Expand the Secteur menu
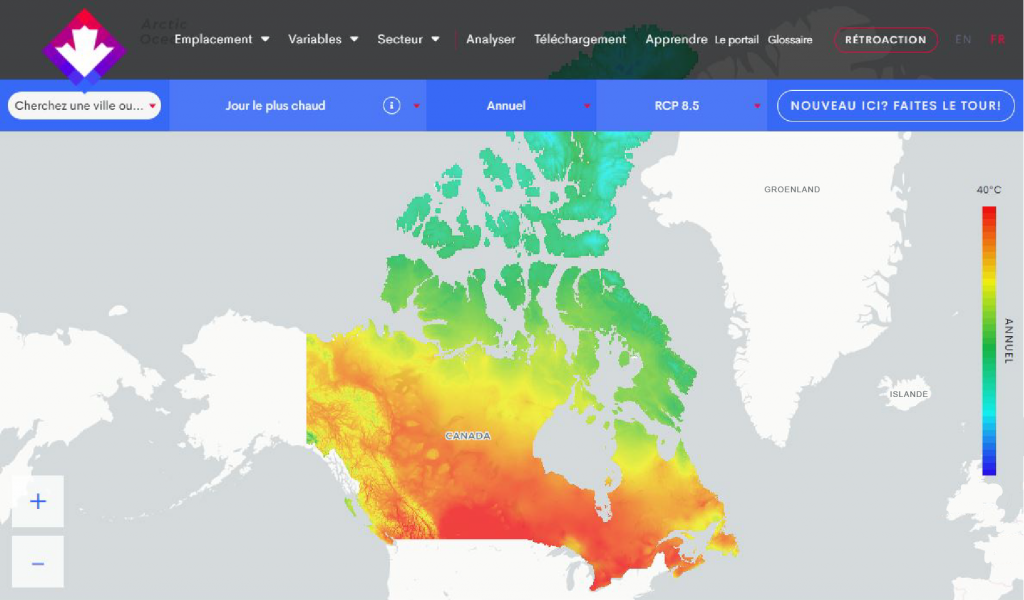The width and height of the screenshot is (1024, 600). (408, 40)
